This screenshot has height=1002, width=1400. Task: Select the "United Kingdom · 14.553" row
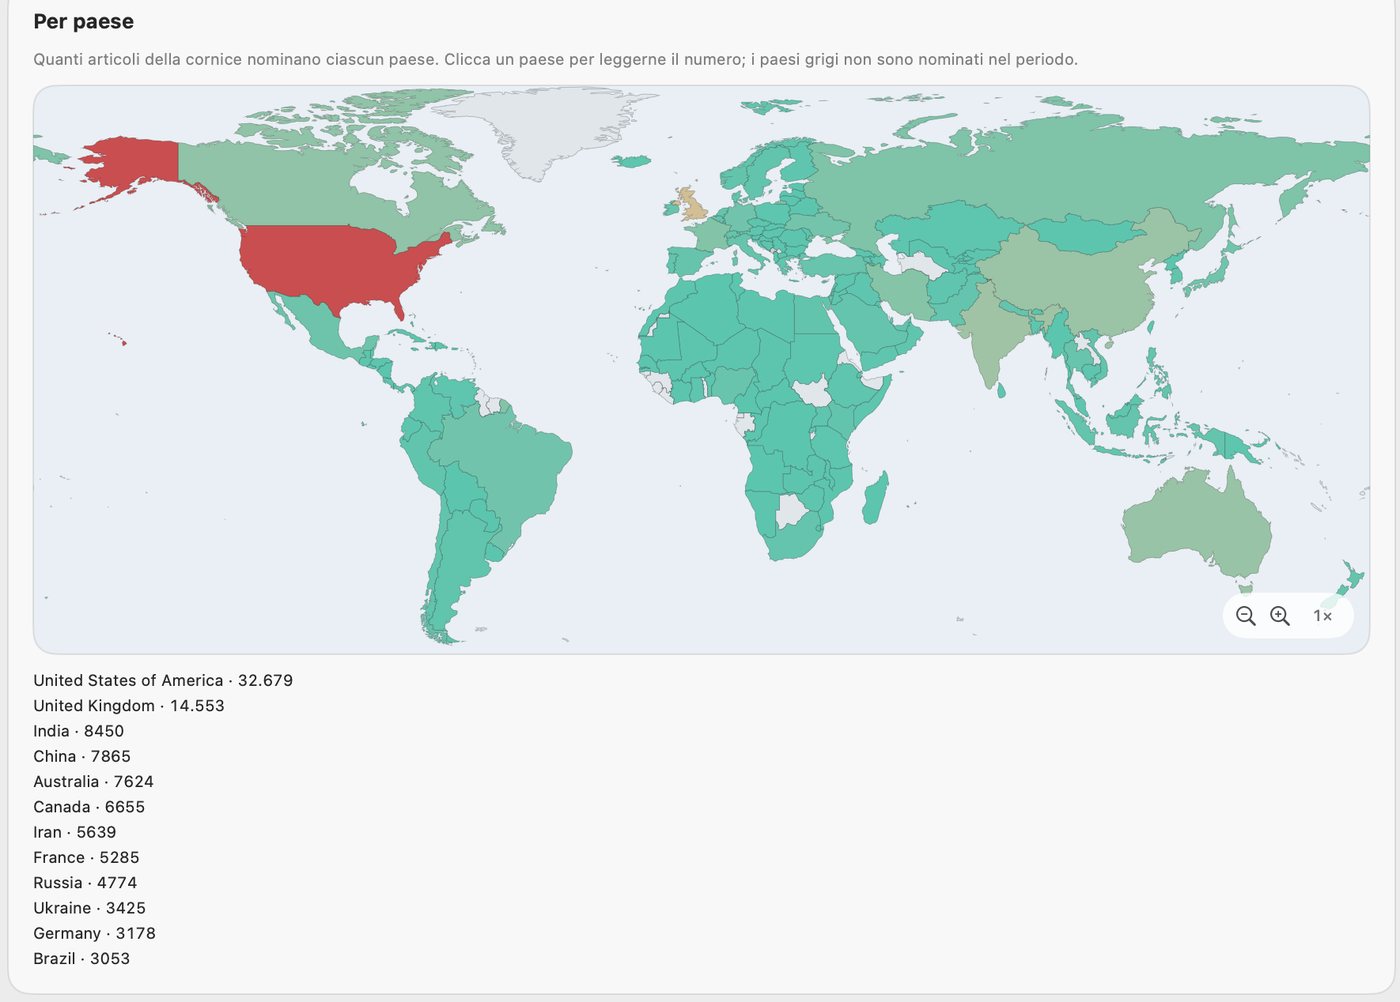click(x=129, y=706)
